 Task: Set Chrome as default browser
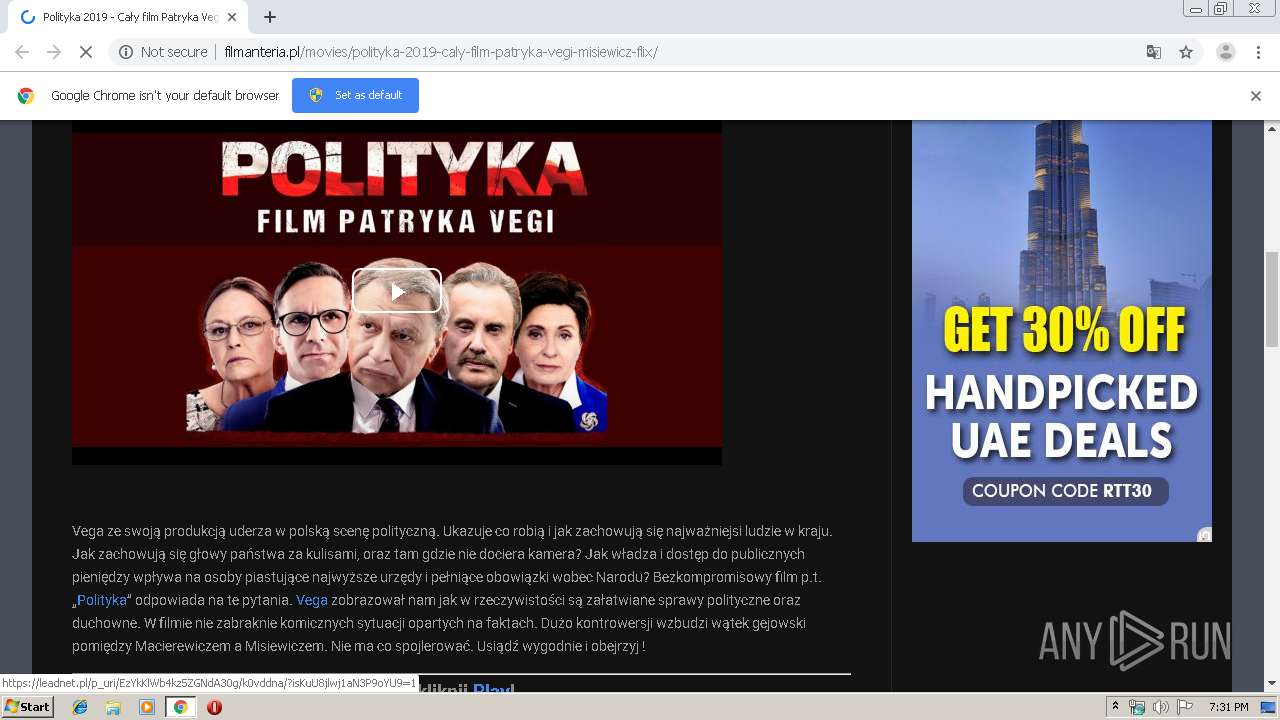pos(355,95)
